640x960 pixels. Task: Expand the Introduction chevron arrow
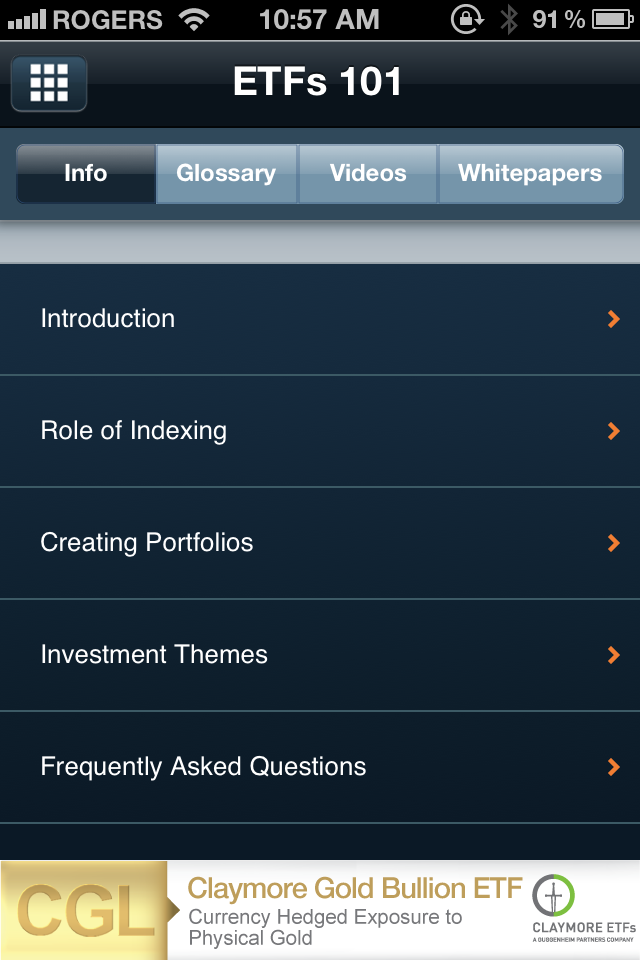click(x=613, y=319)
